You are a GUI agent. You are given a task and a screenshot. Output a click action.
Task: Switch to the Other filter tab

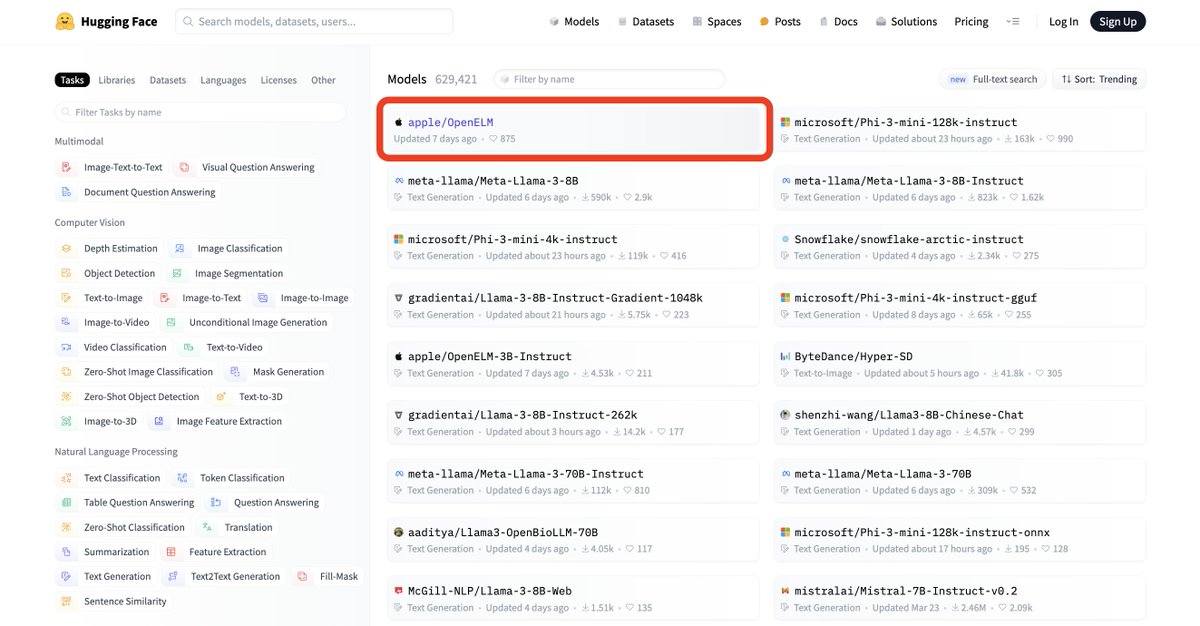tap(323, 80)
